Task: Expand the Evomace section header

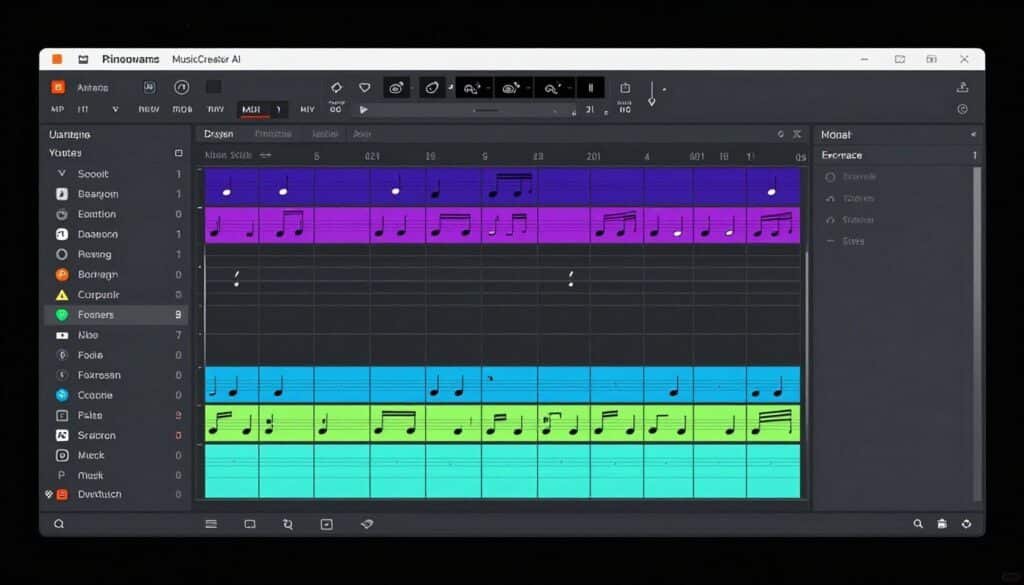Action: (x=899, y=155)
